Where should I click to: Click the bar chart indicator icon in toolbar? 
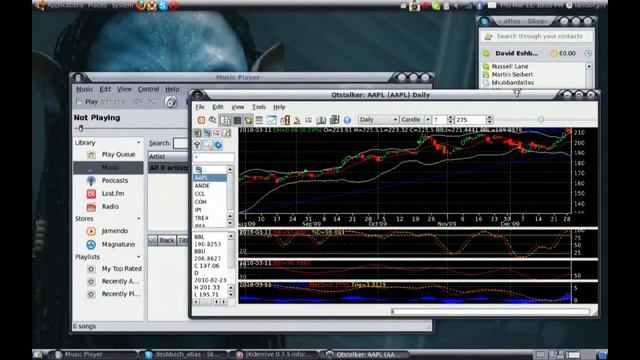[285, 120]
